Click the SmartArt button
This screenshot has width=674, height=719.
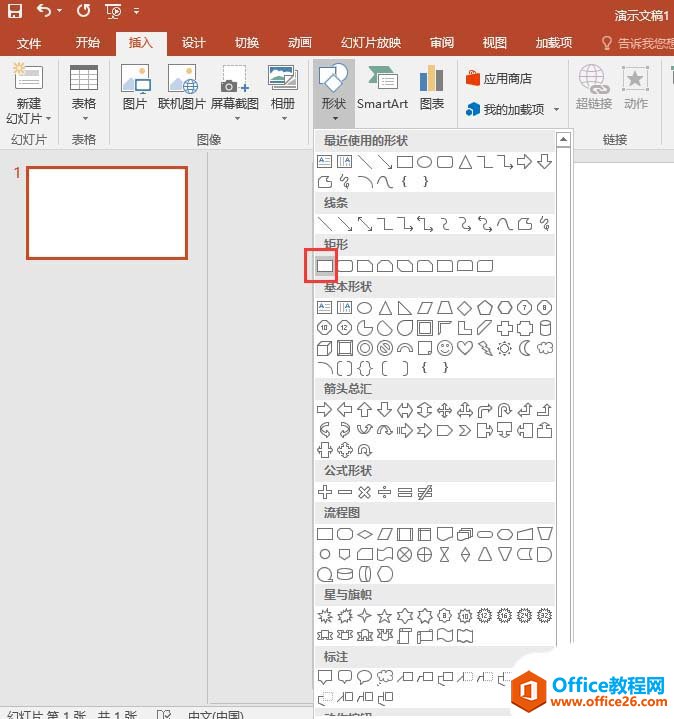click(382, 87)
